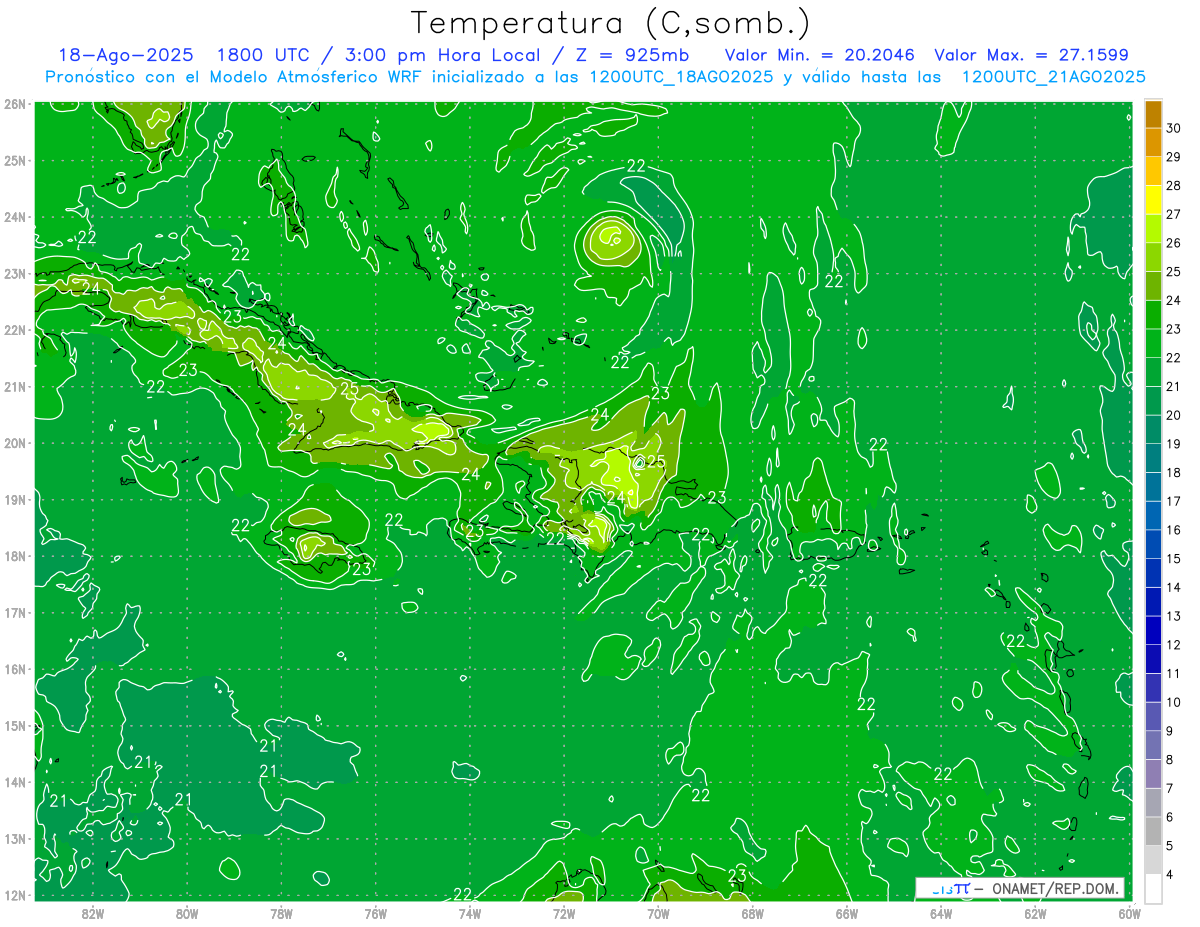The height and width of the screenshot is (927, 1200).
Task: Click the '60W' longitude axis label
Action: (1129, 912)
